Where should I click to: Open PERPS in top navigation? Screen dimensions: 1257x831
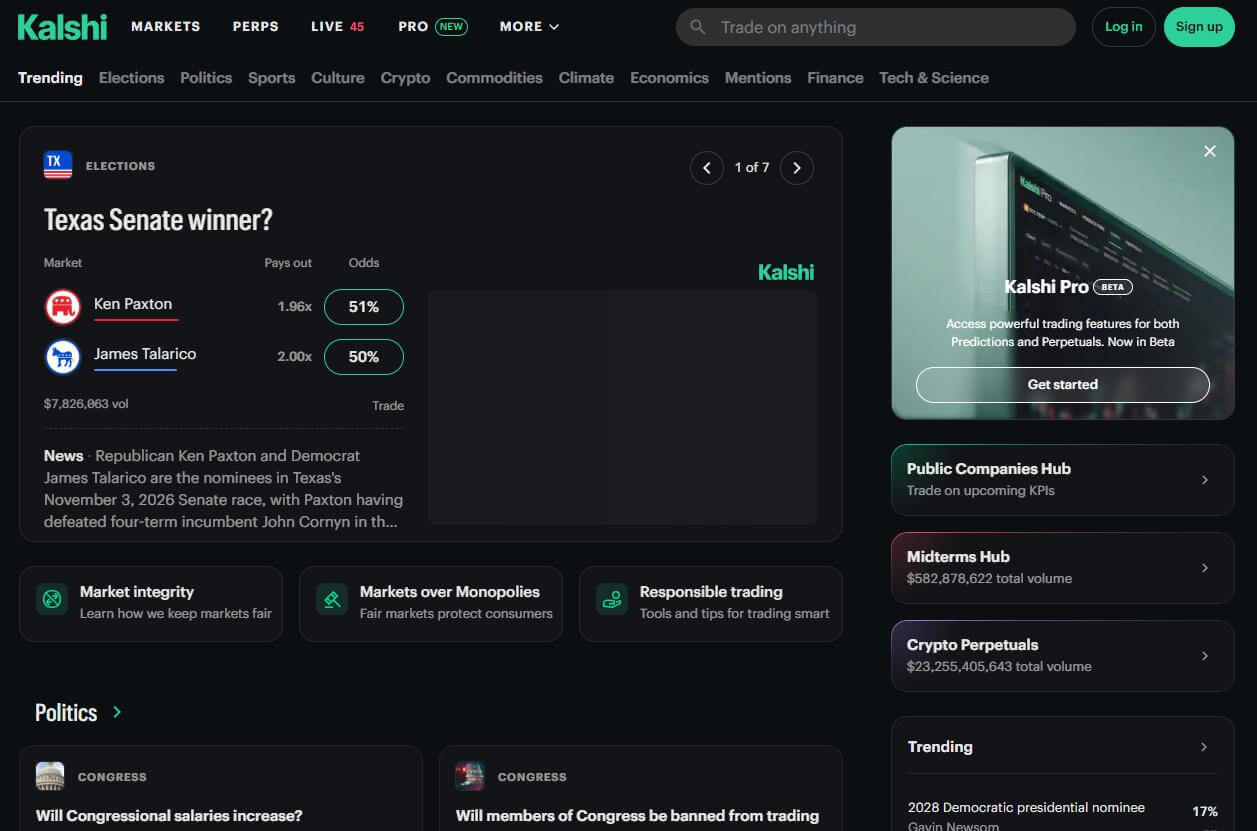[x=256, y=27]
